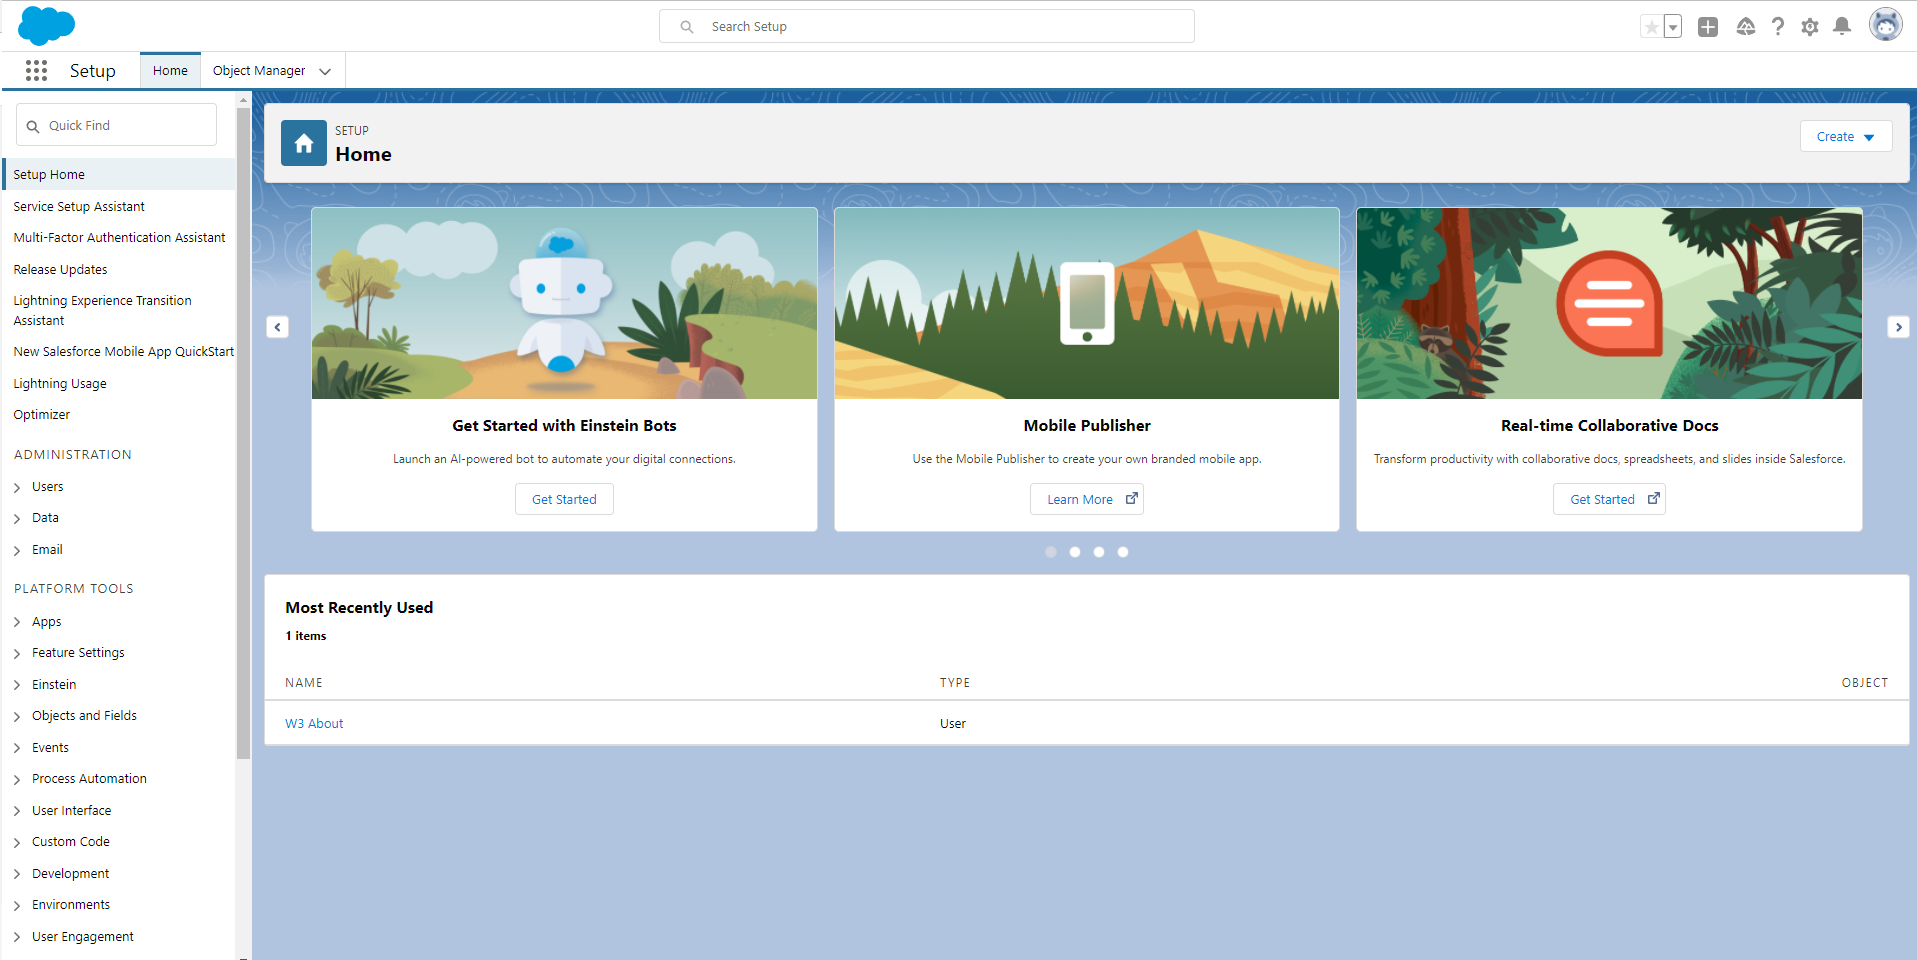Select the first carousel page dot
Screen dimensions: 1917x960
1051,552
